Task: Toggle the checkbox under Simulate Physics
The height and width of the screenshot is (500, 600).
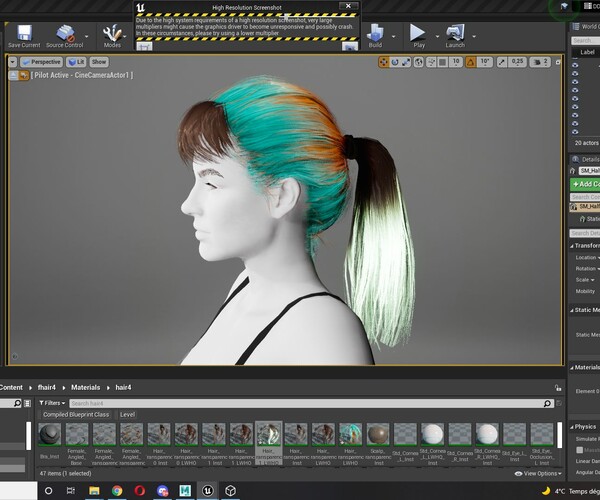Action: point(580,450)
